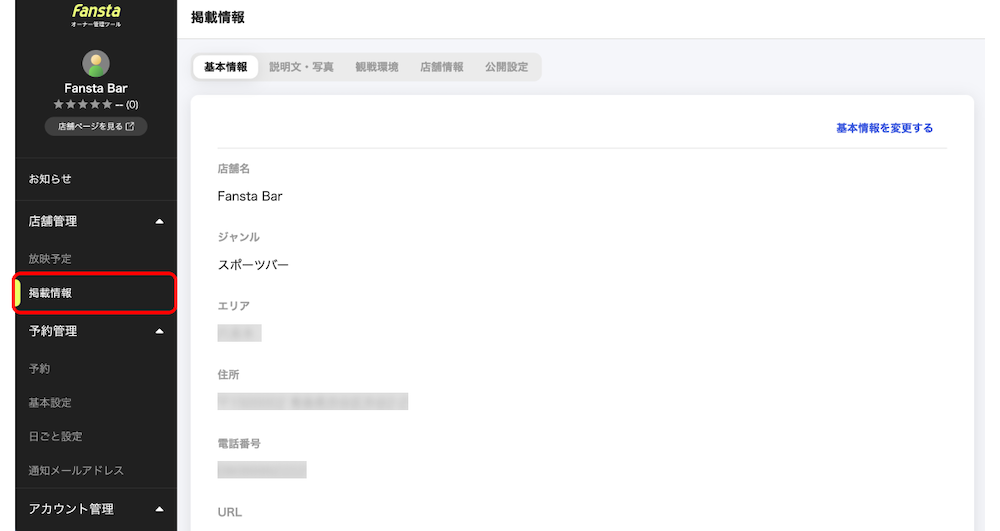Collapse the 予約管理 section arrow
This screenshot has width=1000, height=531.
coord(159,331)
